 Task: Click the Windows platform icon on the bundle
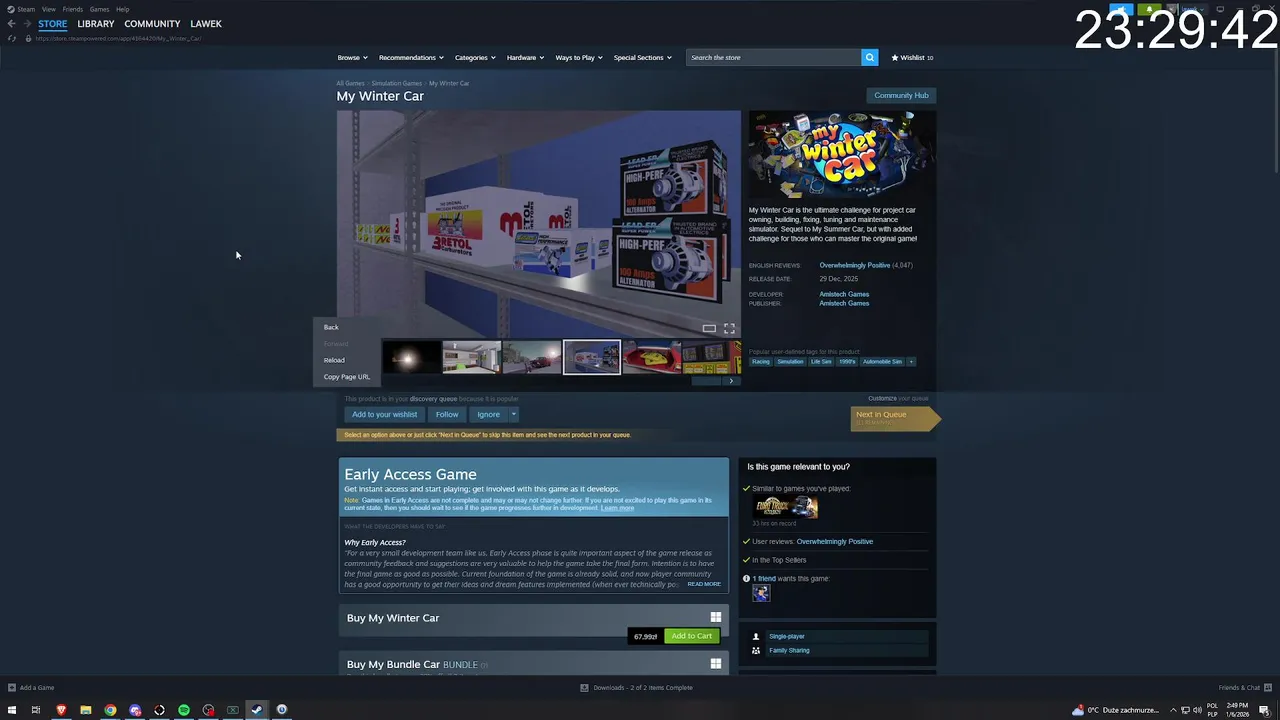715,663
